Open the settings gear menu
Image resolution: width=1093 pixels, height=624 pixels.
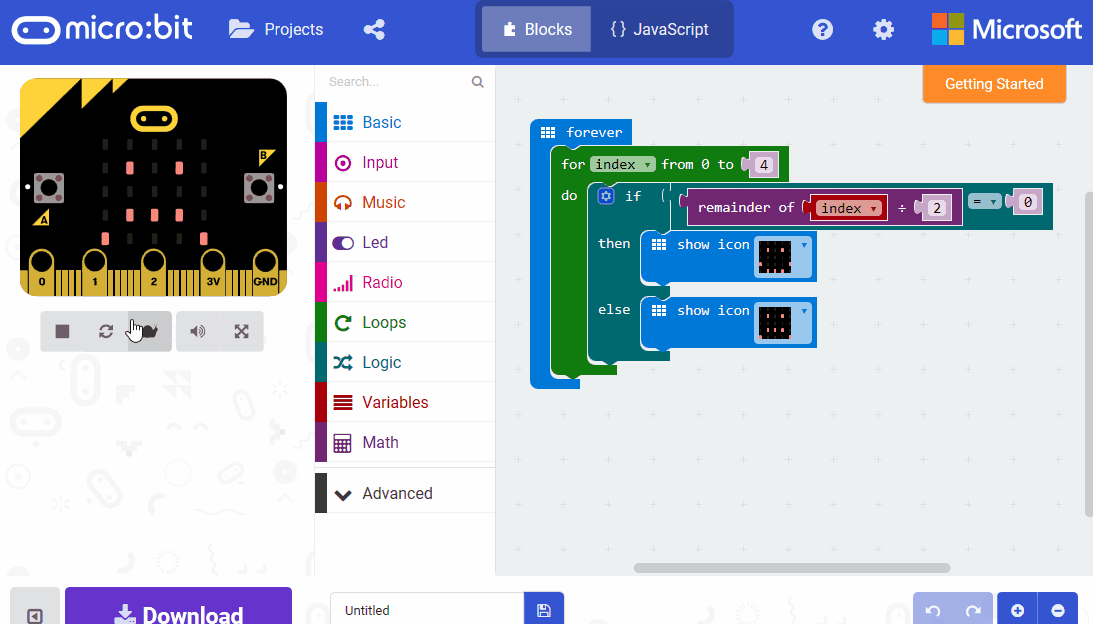tap(883, 29)
